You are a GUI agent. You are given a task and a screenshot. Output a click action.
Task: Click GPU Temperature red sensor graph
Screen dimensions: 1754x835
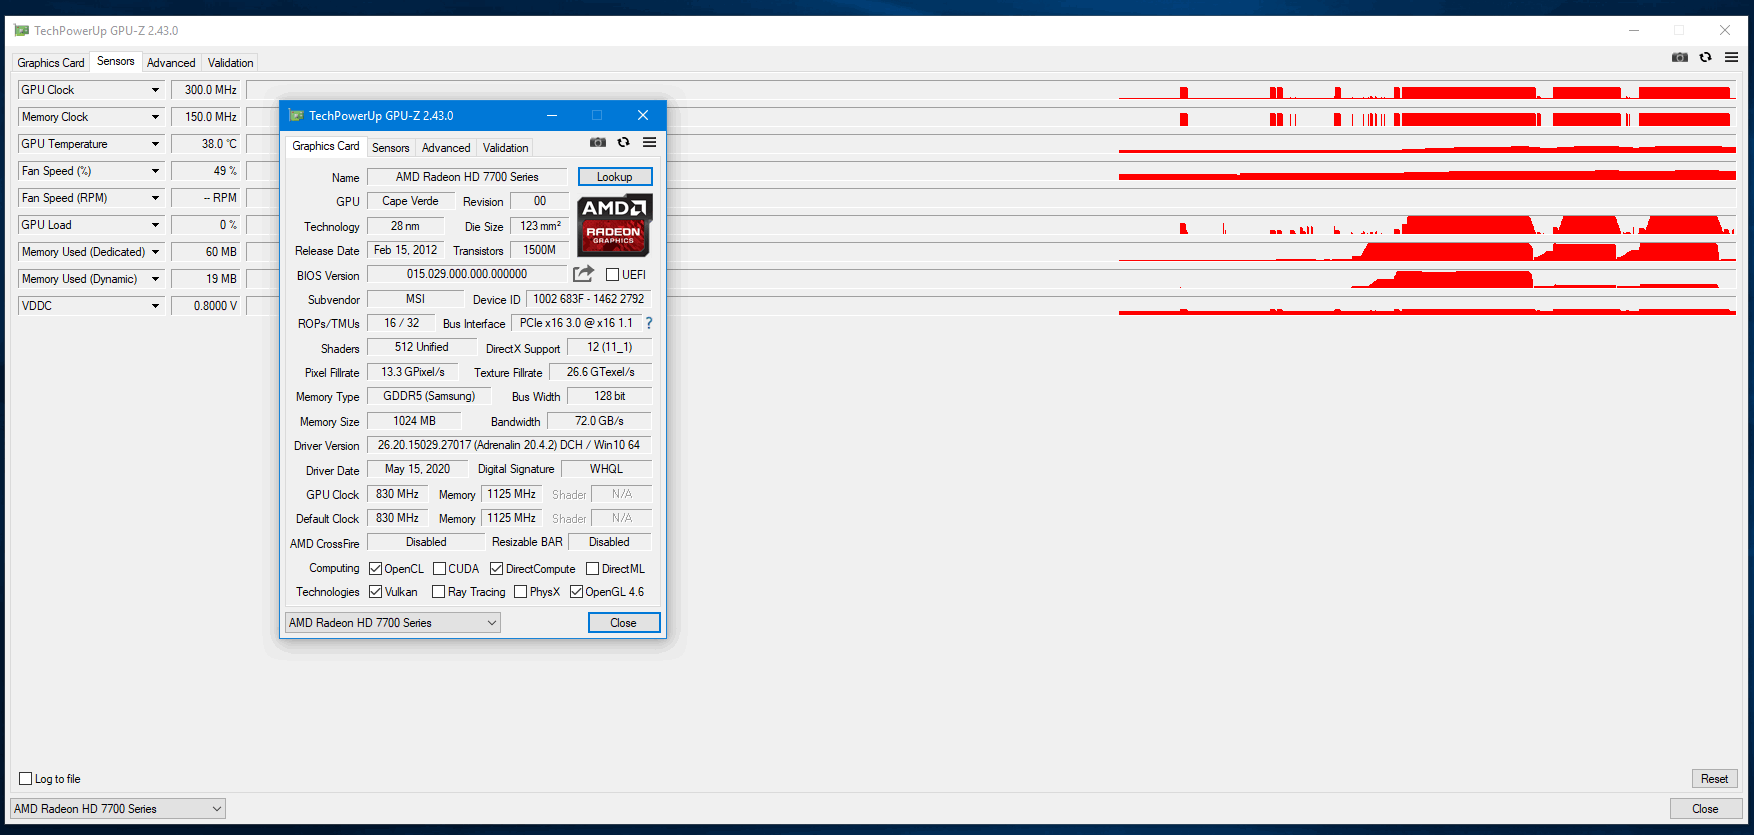[992, 144]
